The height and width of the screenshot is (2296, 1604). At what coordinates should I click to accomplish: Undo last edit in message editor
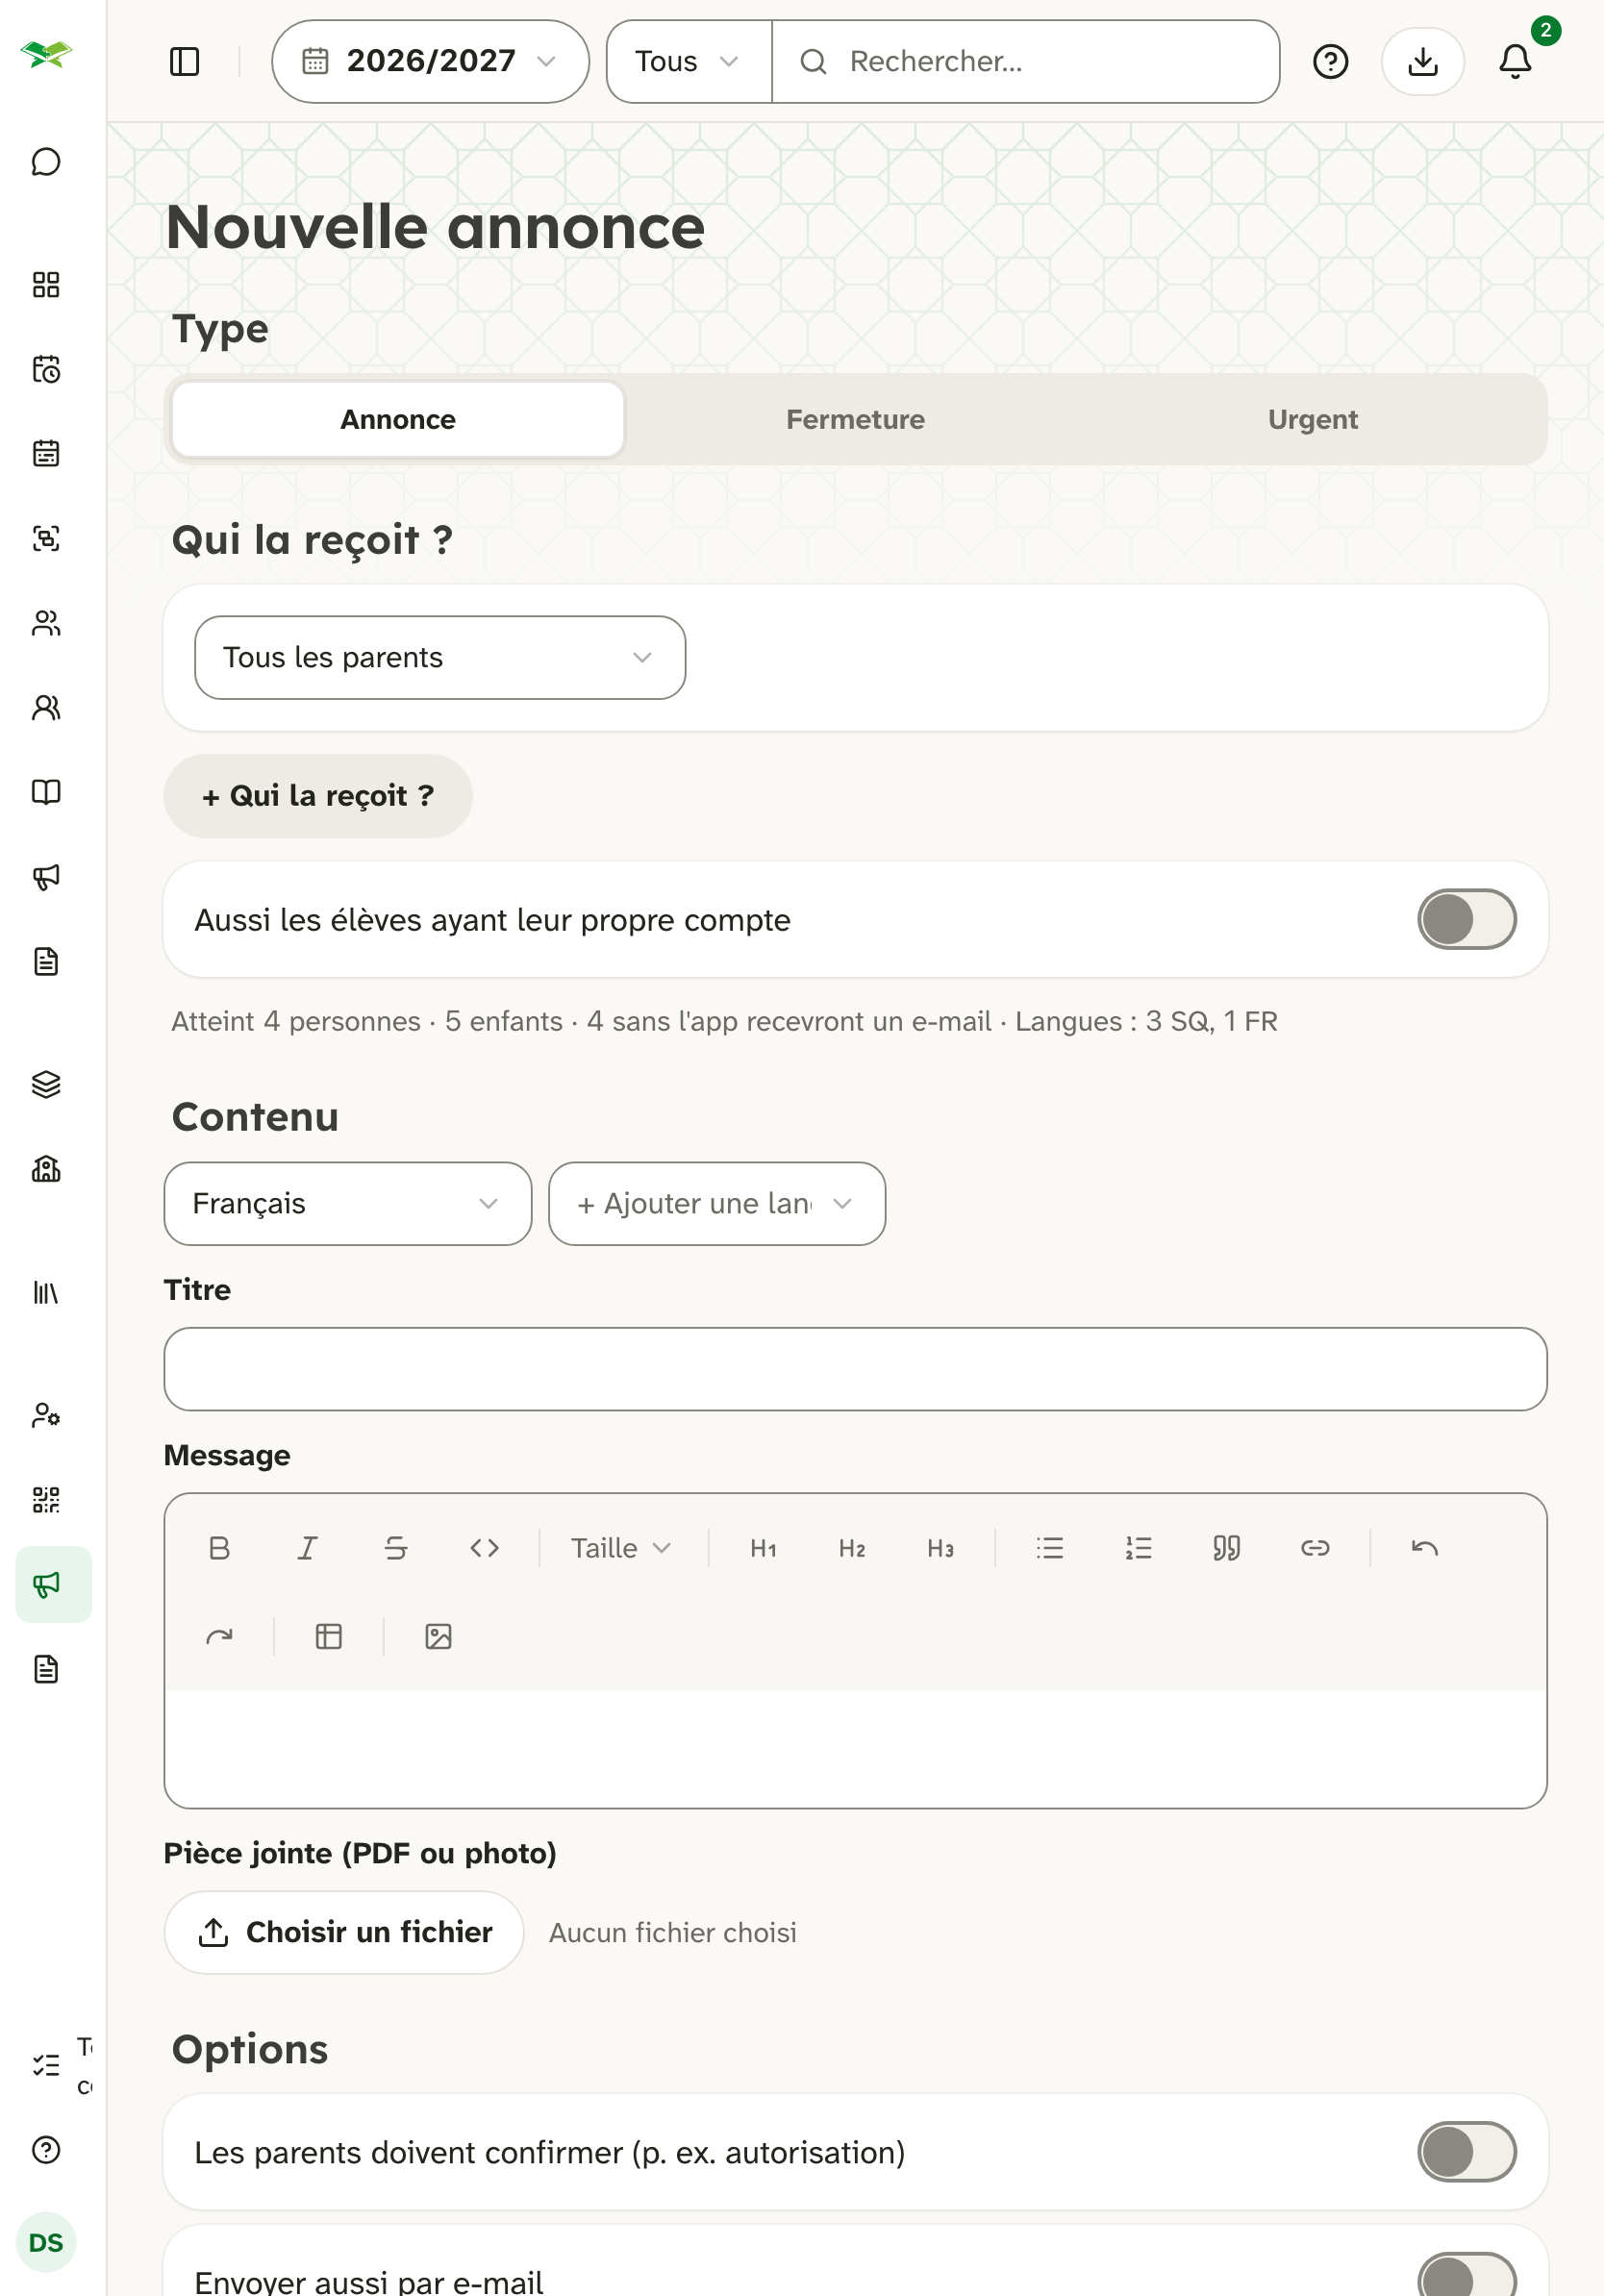point(1425,1548)
